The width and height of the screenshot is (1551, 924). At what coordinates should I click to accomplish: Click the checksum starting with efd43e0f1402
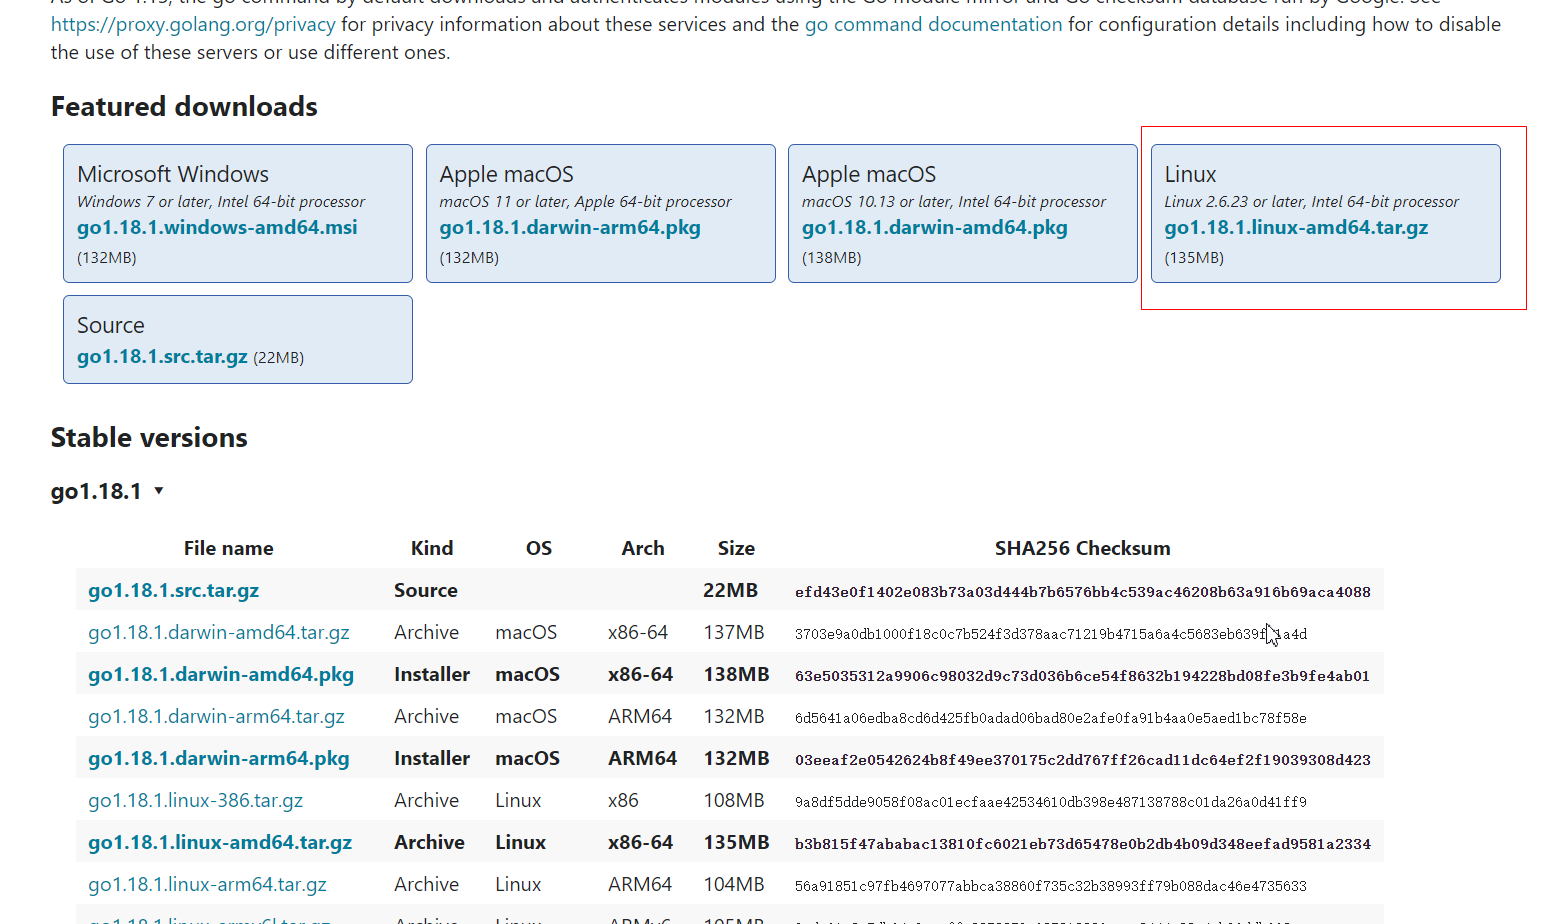coord(1083,592)
